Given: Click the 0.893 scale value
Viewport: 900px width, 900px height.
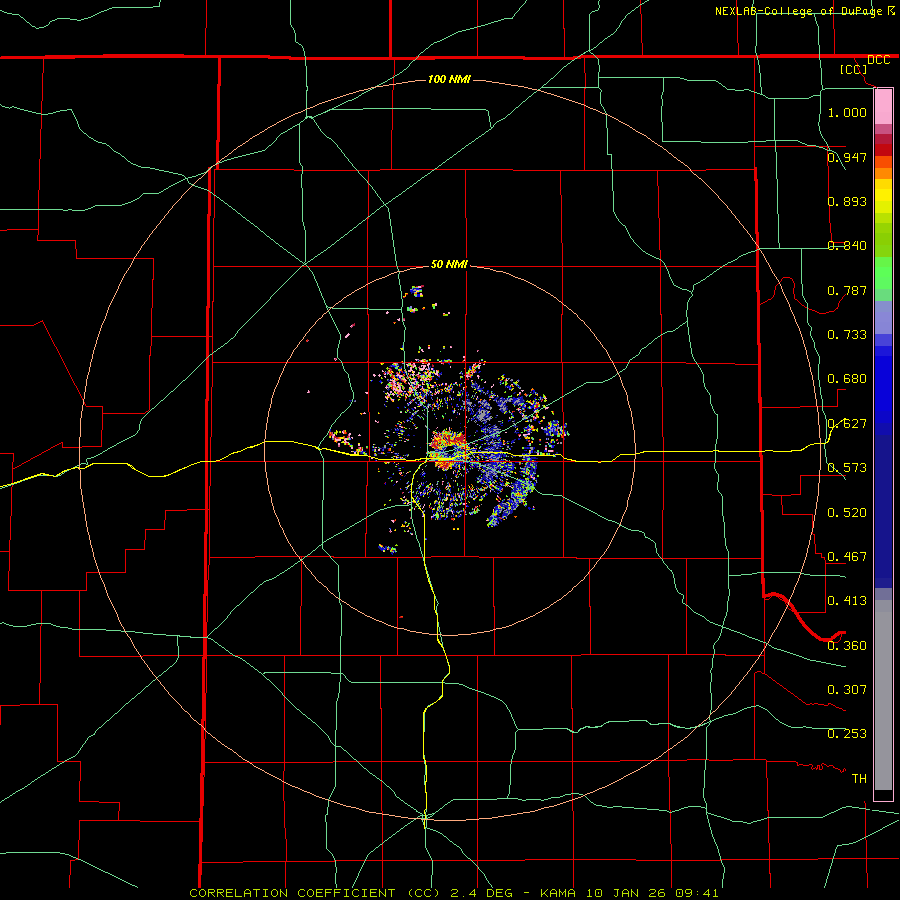Looking at the screenshot, I should tap(847, 201).
